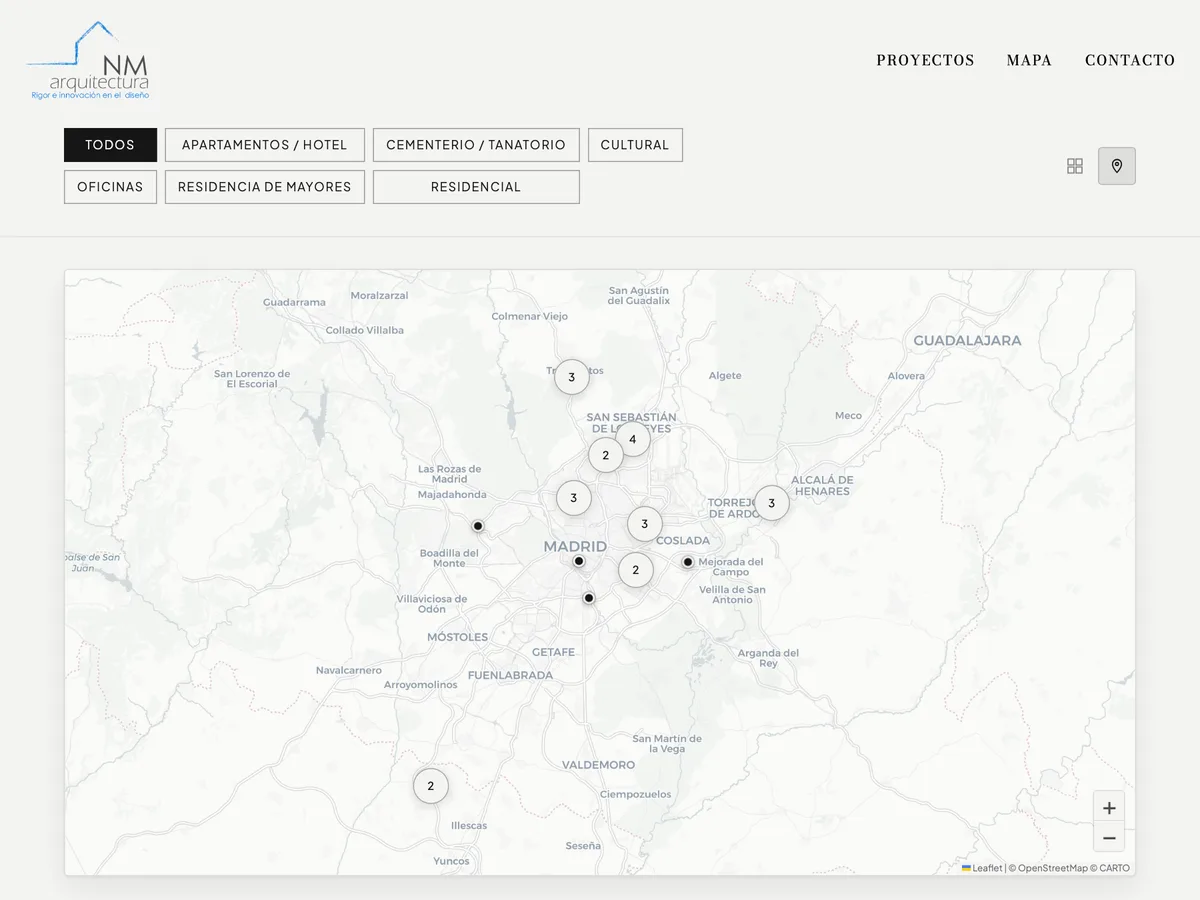This screenshot has height=900, width=1200.
Task: Open the Leaflet attribution link
Action: click(x=982, y=868)
